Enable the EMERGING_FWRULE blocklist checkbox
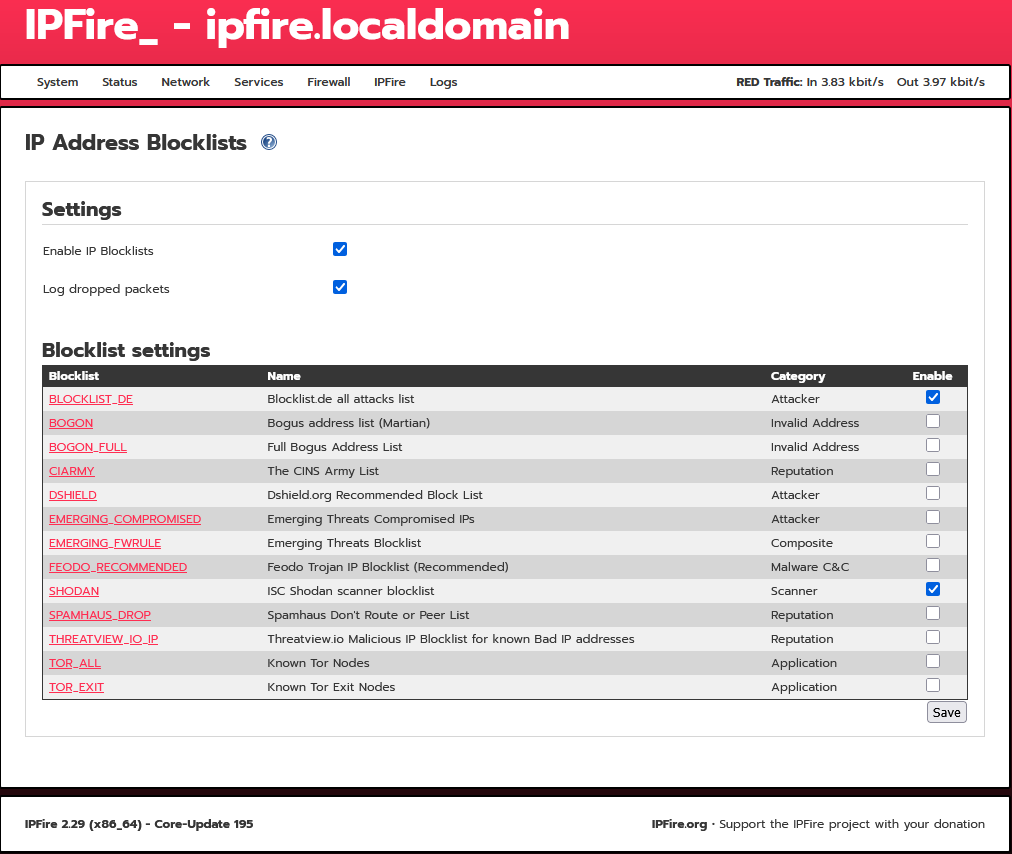 click(933, 541)
